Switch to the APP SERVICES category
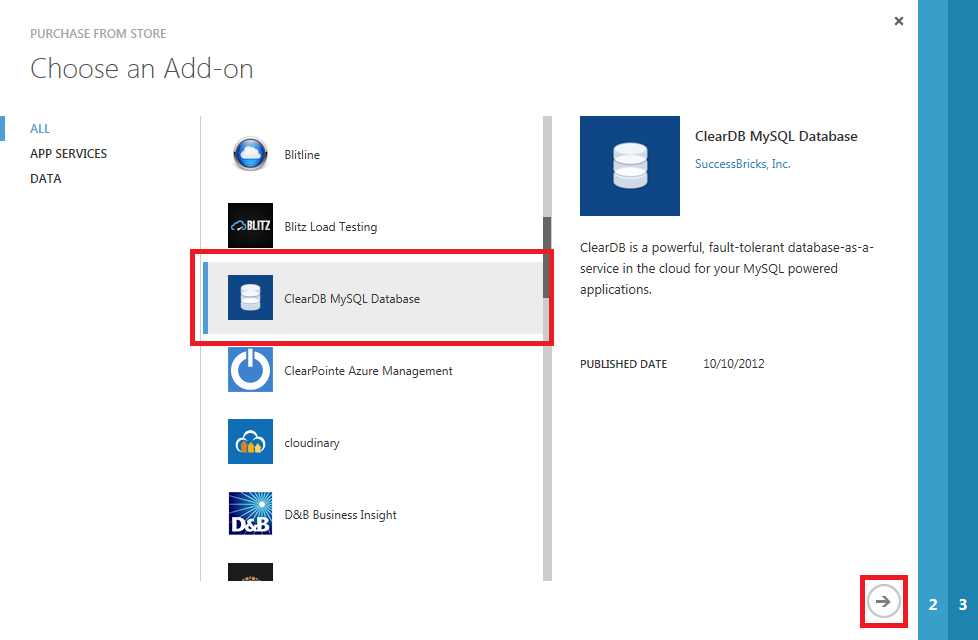 pyautogui.click(x=68, y=153)
